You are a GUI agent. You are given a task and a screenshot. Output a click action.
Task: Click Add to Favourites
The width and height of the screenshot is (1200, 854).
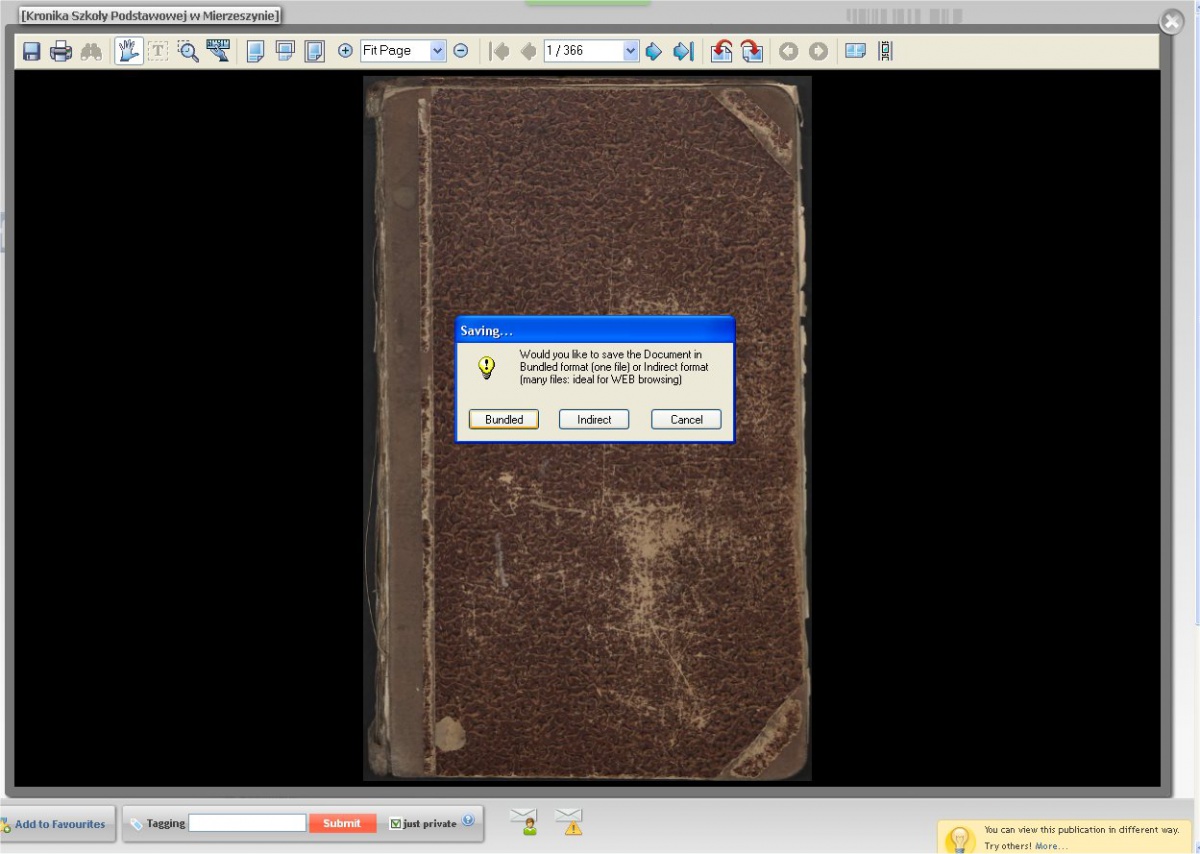[59, 824]
